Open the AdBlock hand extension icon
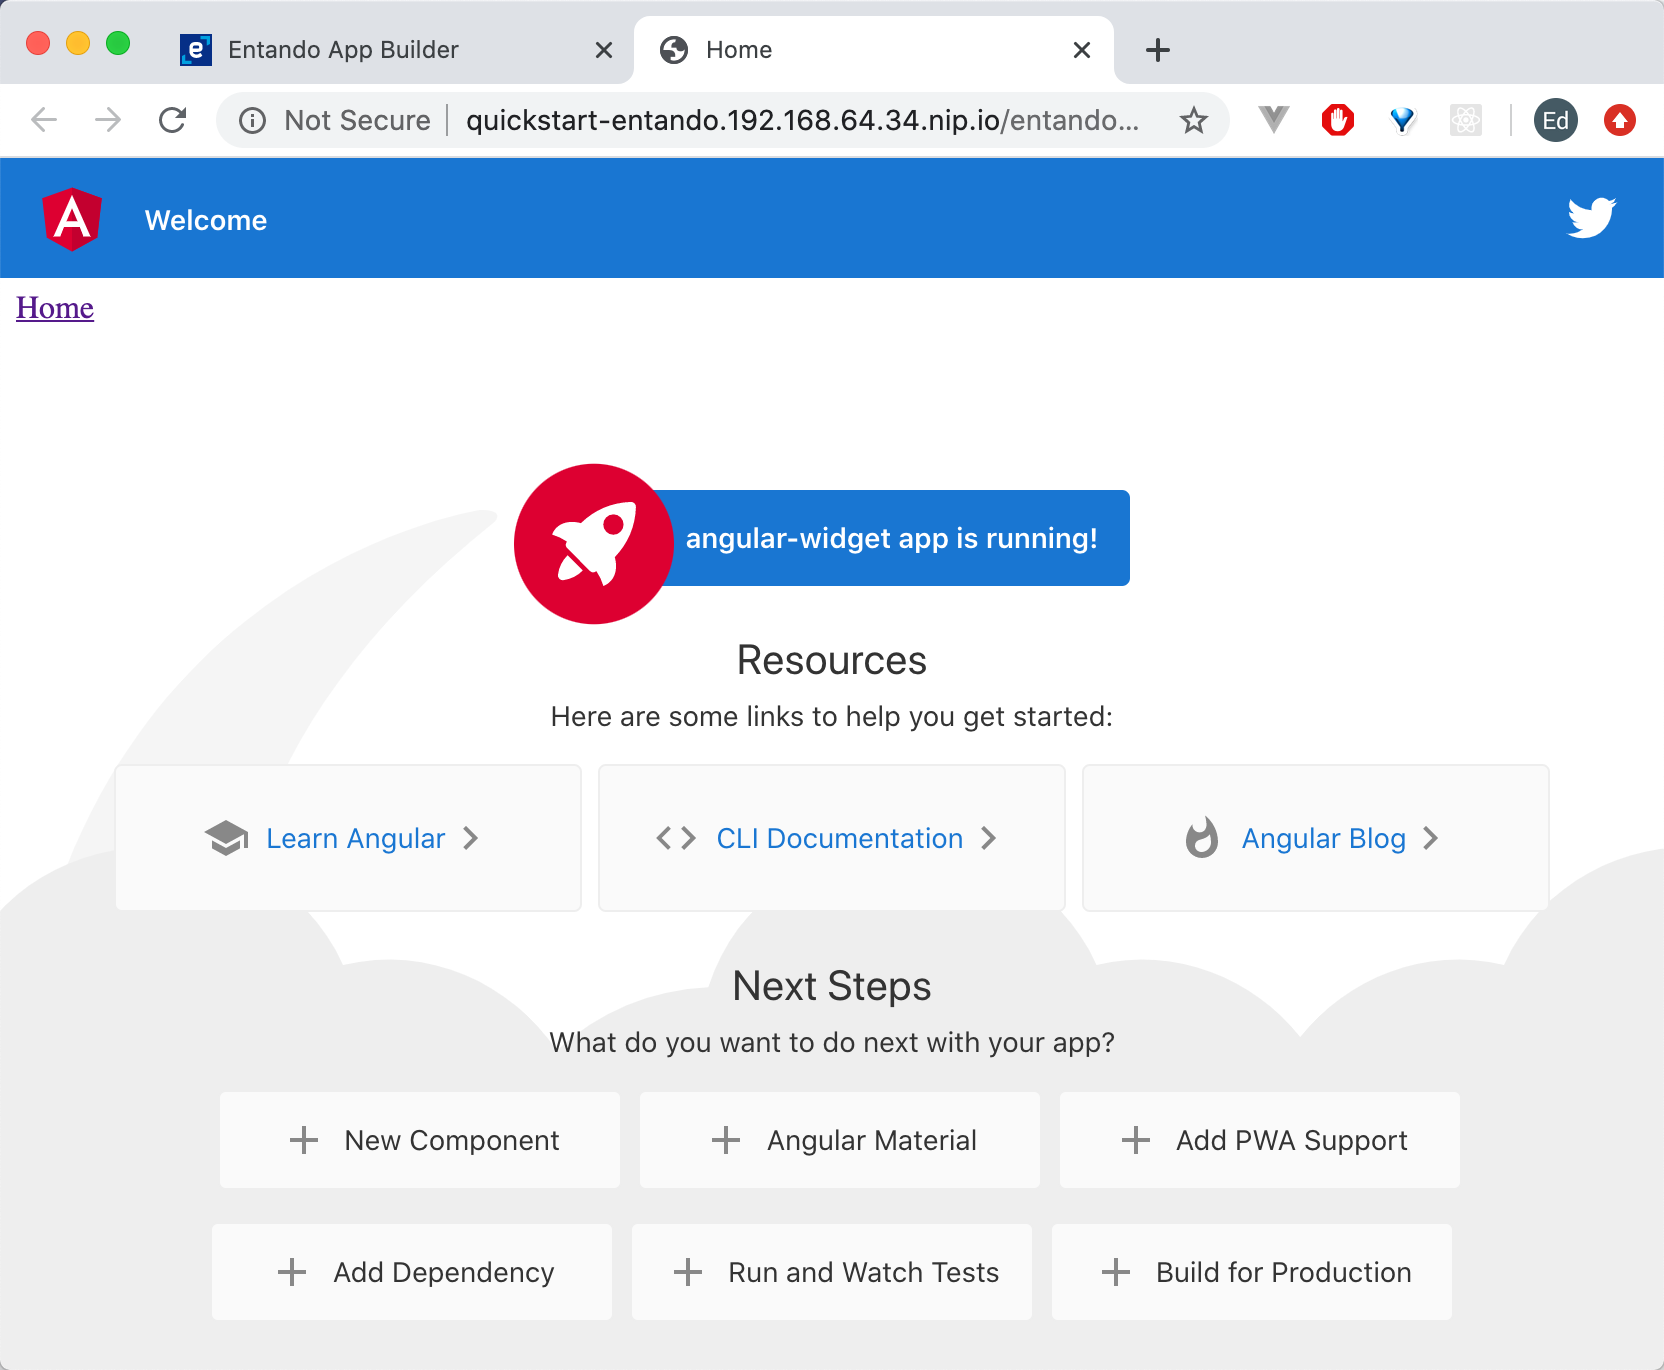This screenshot has height=1370, width=1664. (x=1339, y=120)
